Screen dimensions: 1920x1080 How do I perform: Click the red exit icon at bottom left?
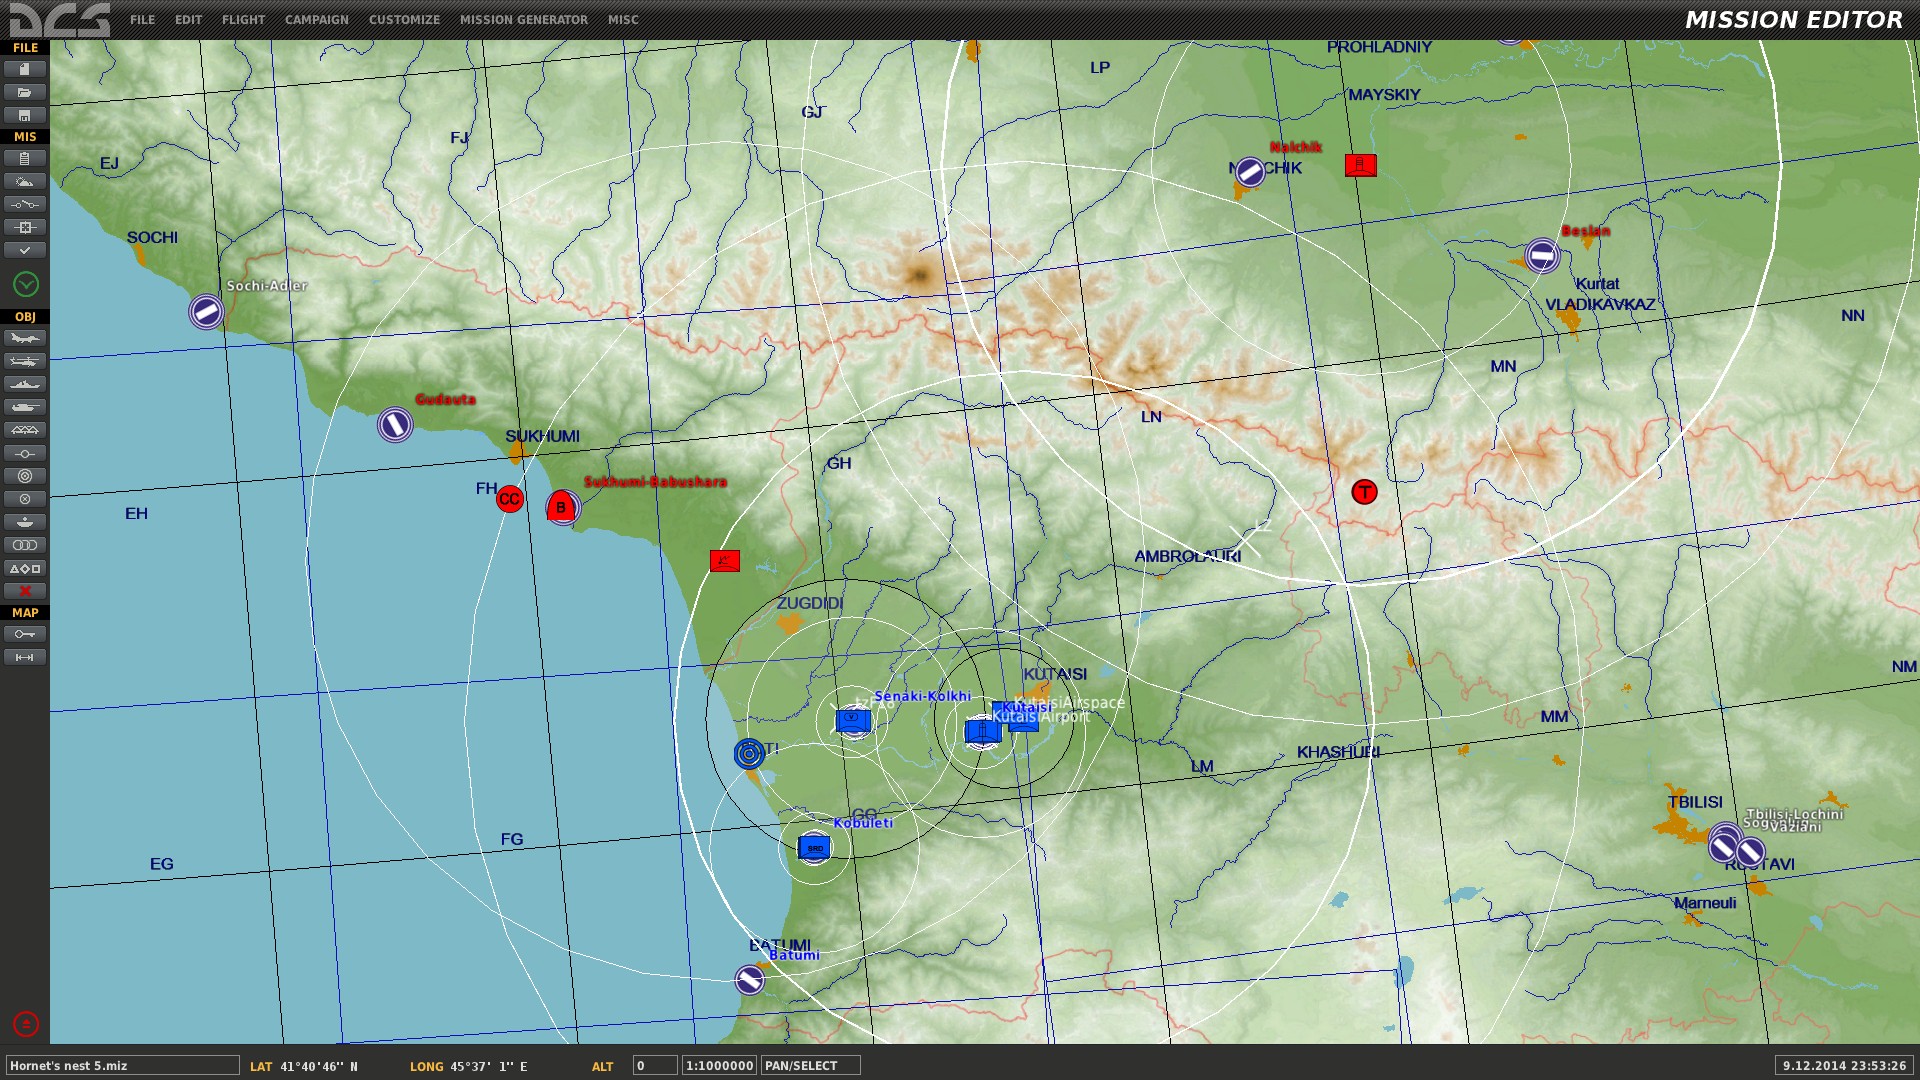[26, 1024]
